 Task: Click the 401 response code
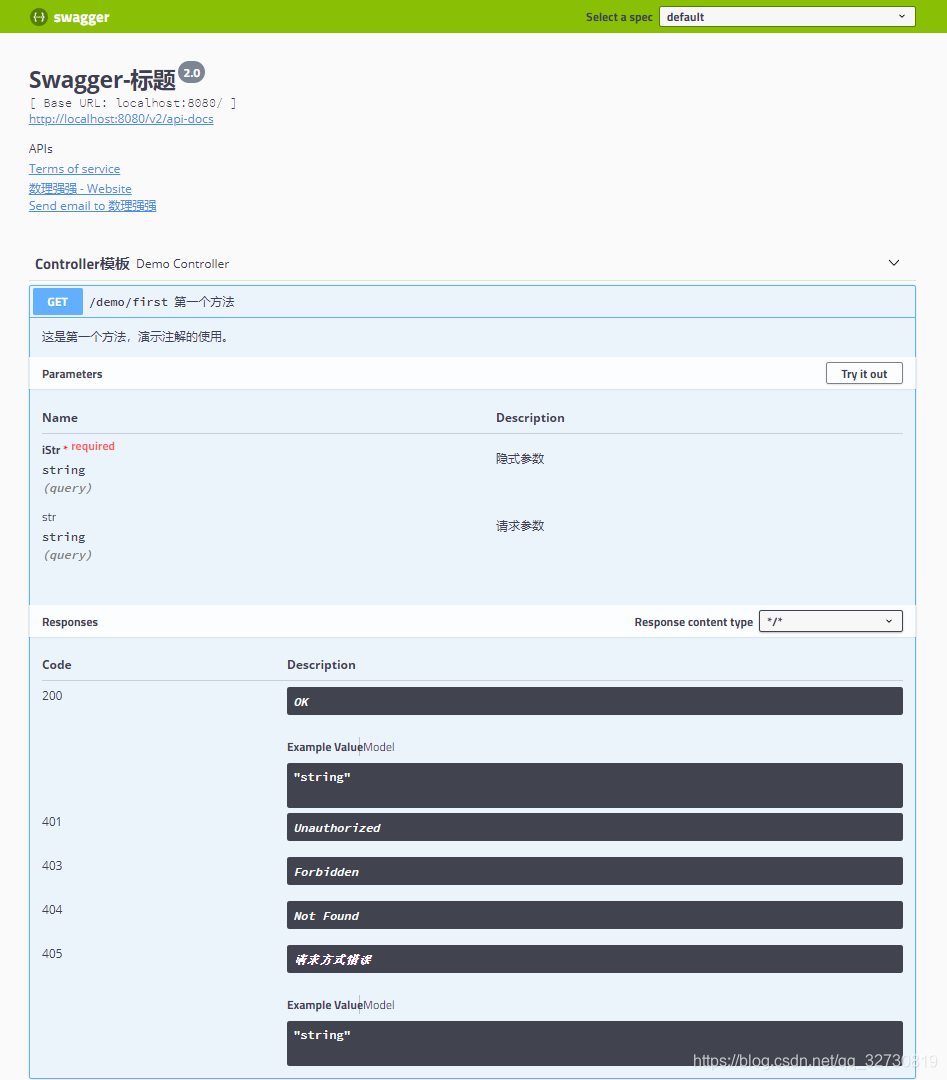(52, 822)
